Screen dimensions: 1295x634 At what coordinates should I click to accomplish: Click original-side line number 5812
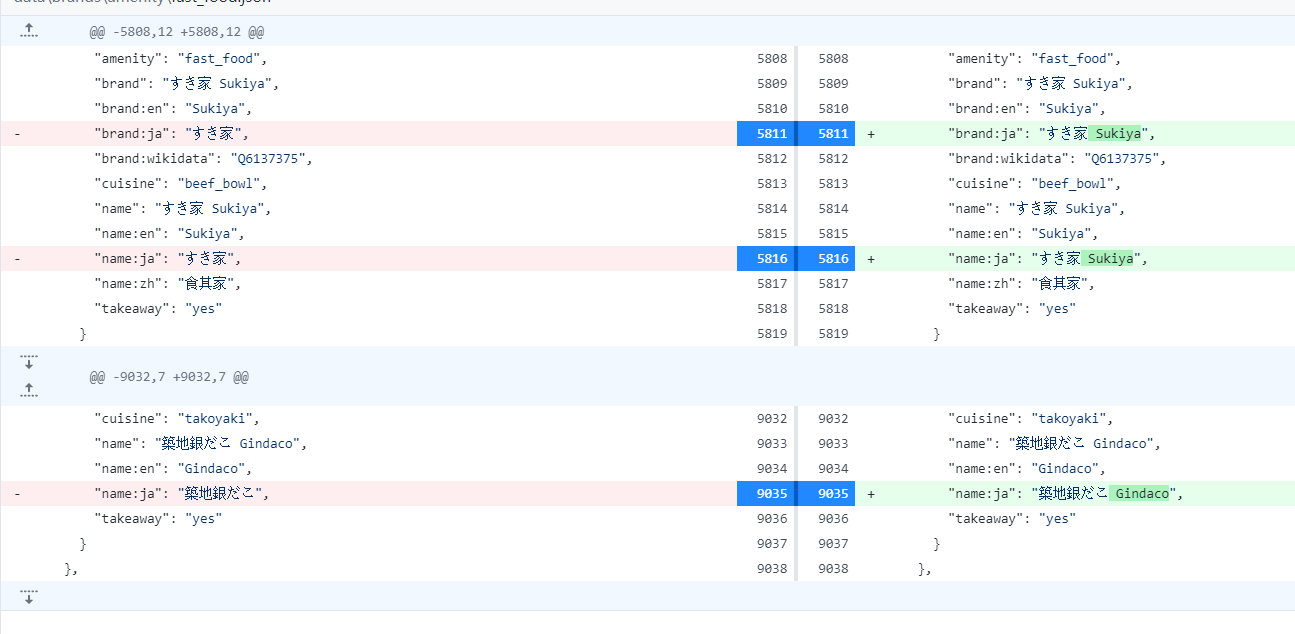pos(772,159)
